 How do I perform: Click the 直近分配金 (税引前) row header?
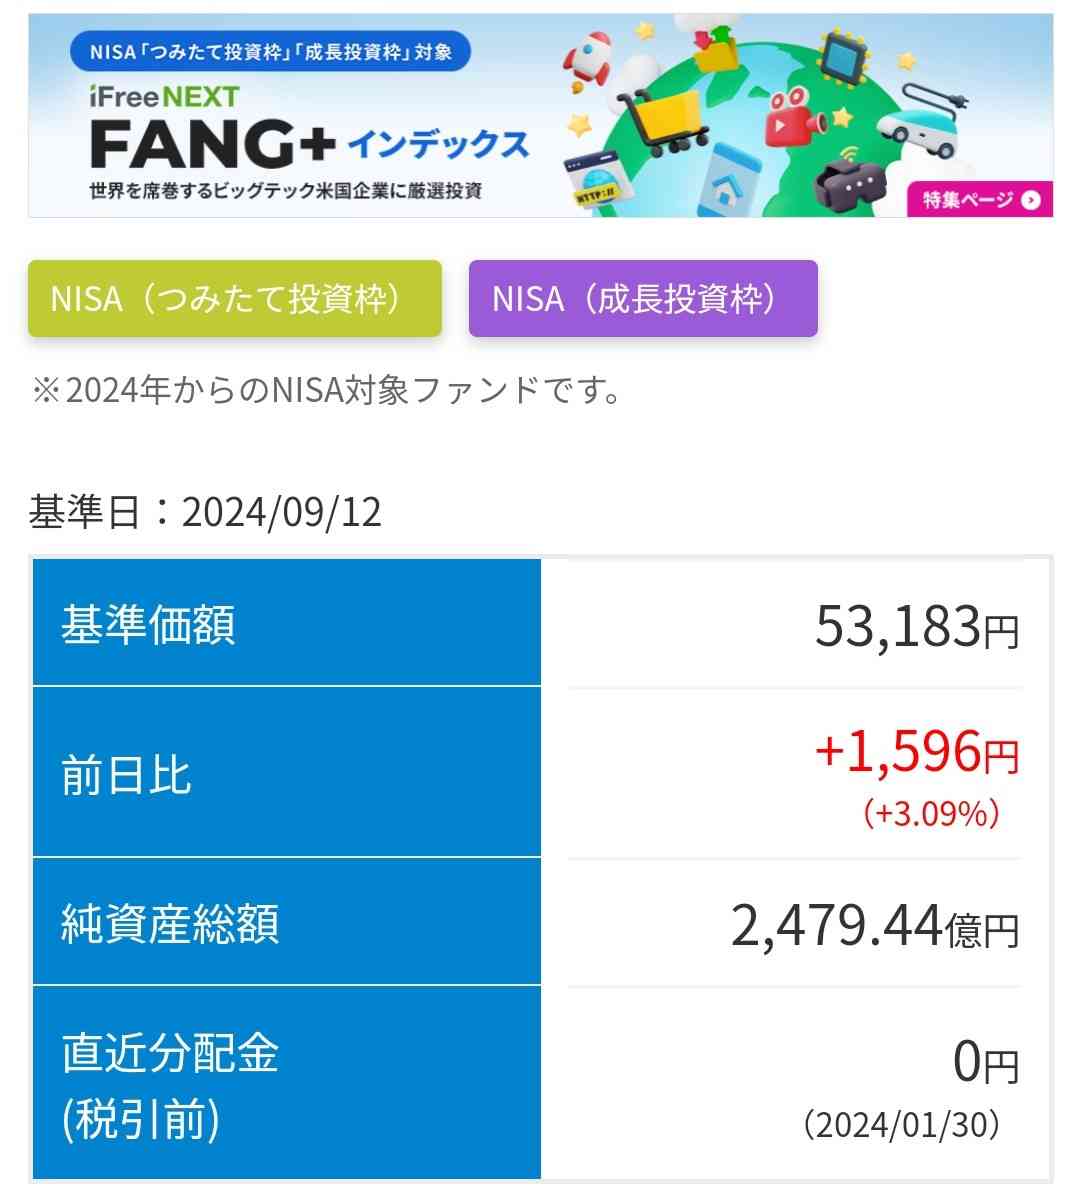click(x=286, y=1083)
